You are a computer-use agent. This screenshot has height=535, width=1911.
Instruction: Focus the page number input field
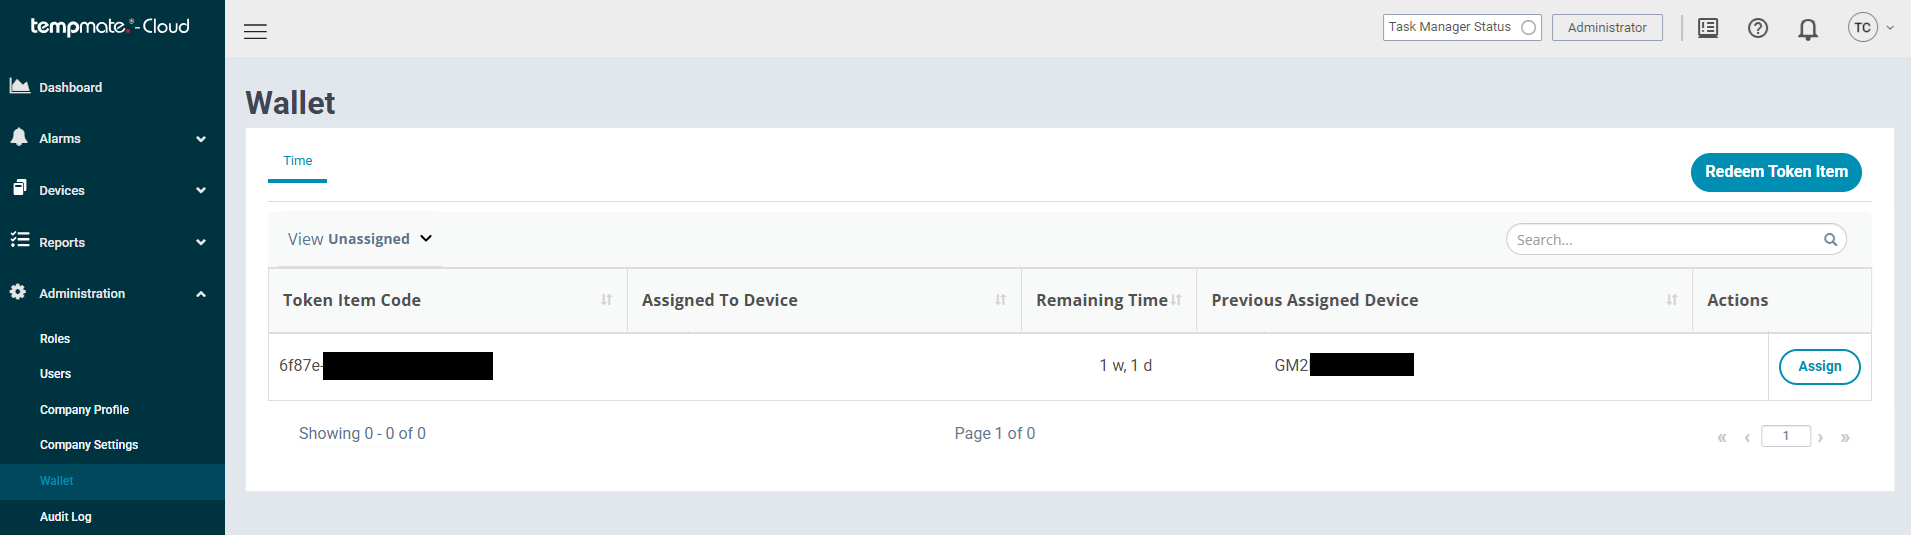[x=1785, y=436]
